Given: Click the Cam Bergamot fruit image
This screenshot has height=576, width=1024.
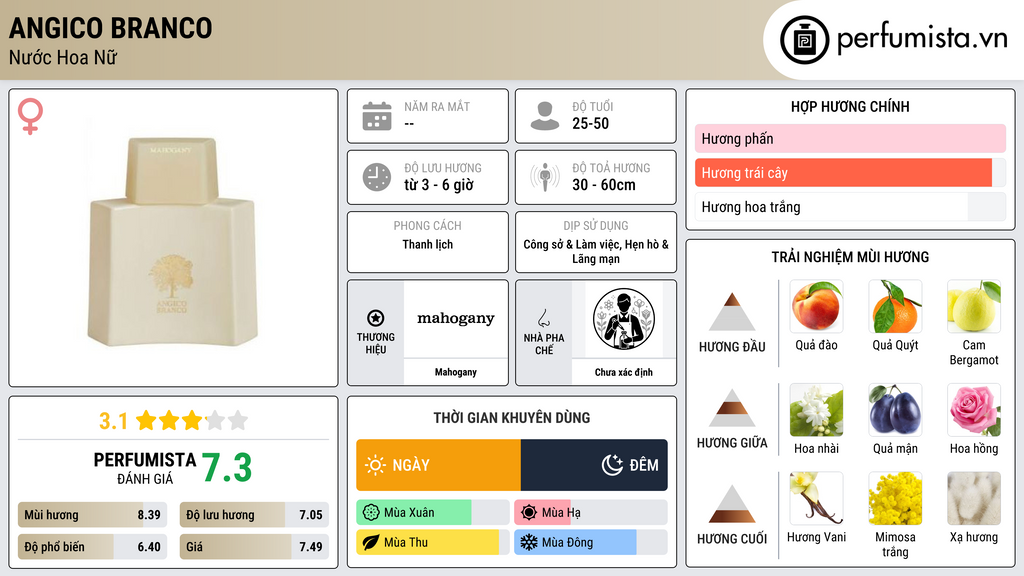Looking at the screenshot, I should pos(974,306).
